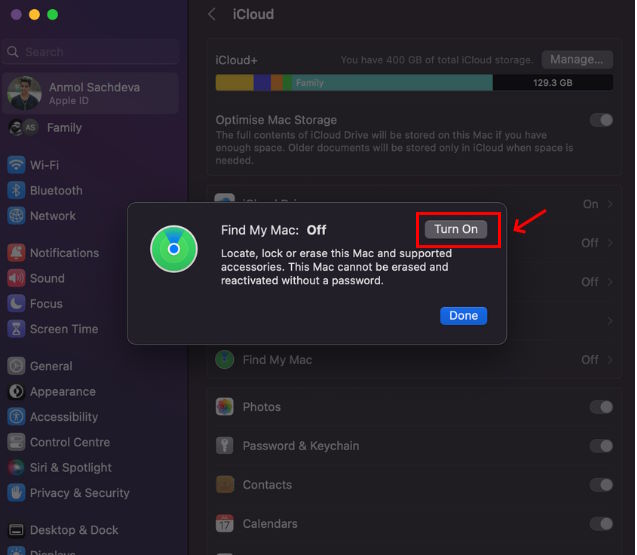Click the Photos app icon
The height and width of the screenshot is (555, 637).
225,407
